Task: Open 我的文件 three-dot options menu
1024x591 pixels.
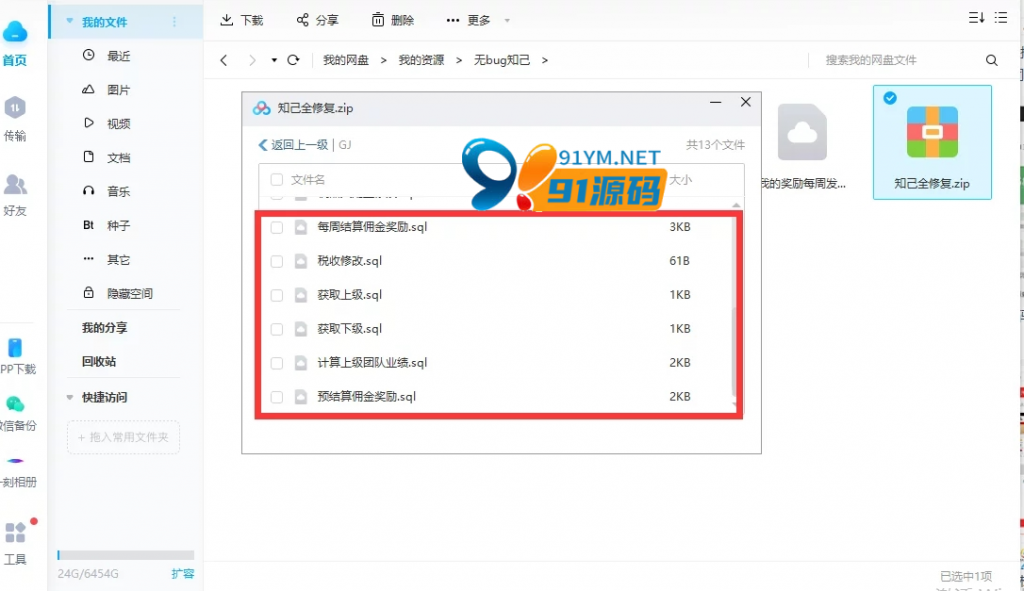Action: (x=174, y=22)
